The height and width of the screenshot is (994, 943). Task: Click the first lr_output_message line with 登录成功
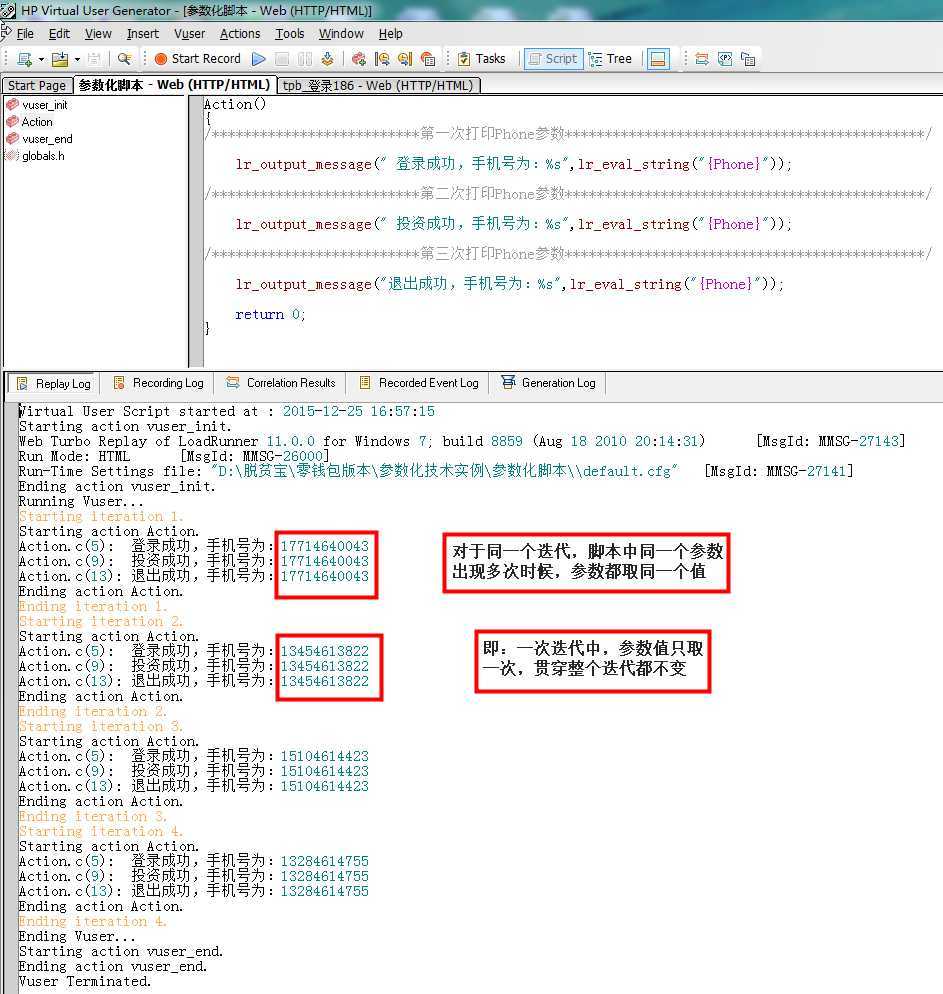click(513, 164)
